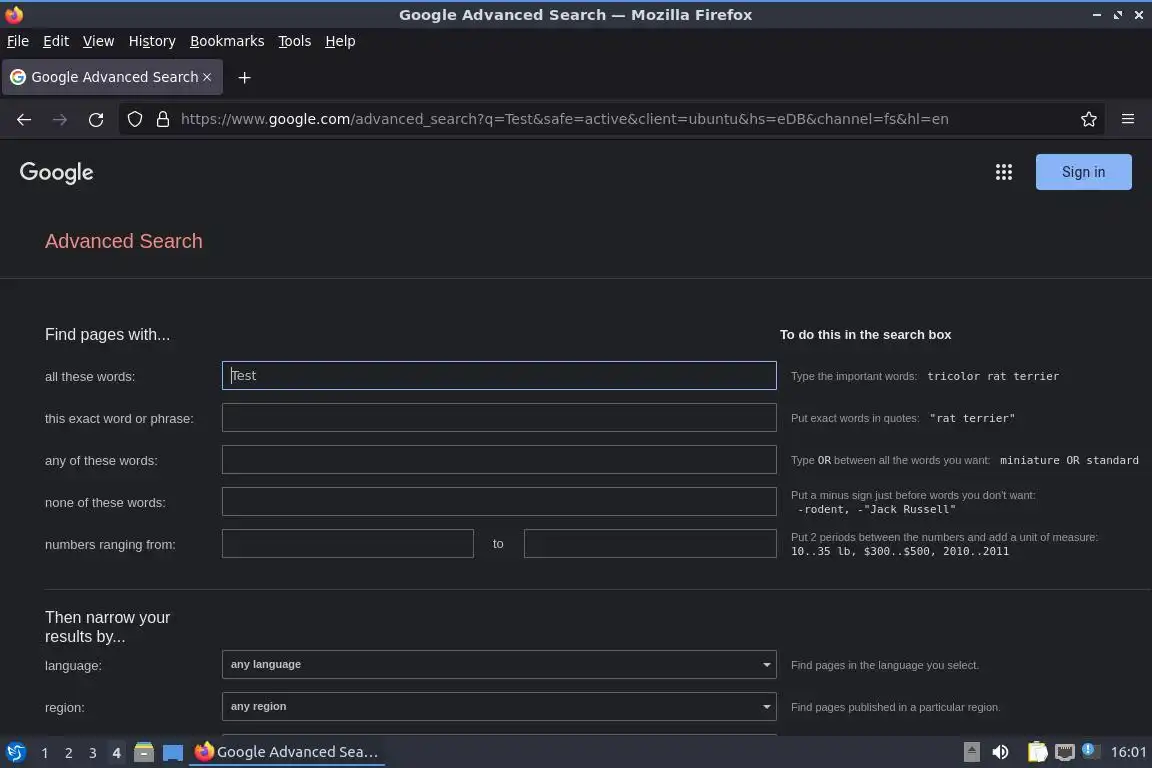1152x768 pixels.
Task: Click the 'any of these words' field
Action: 499,459
